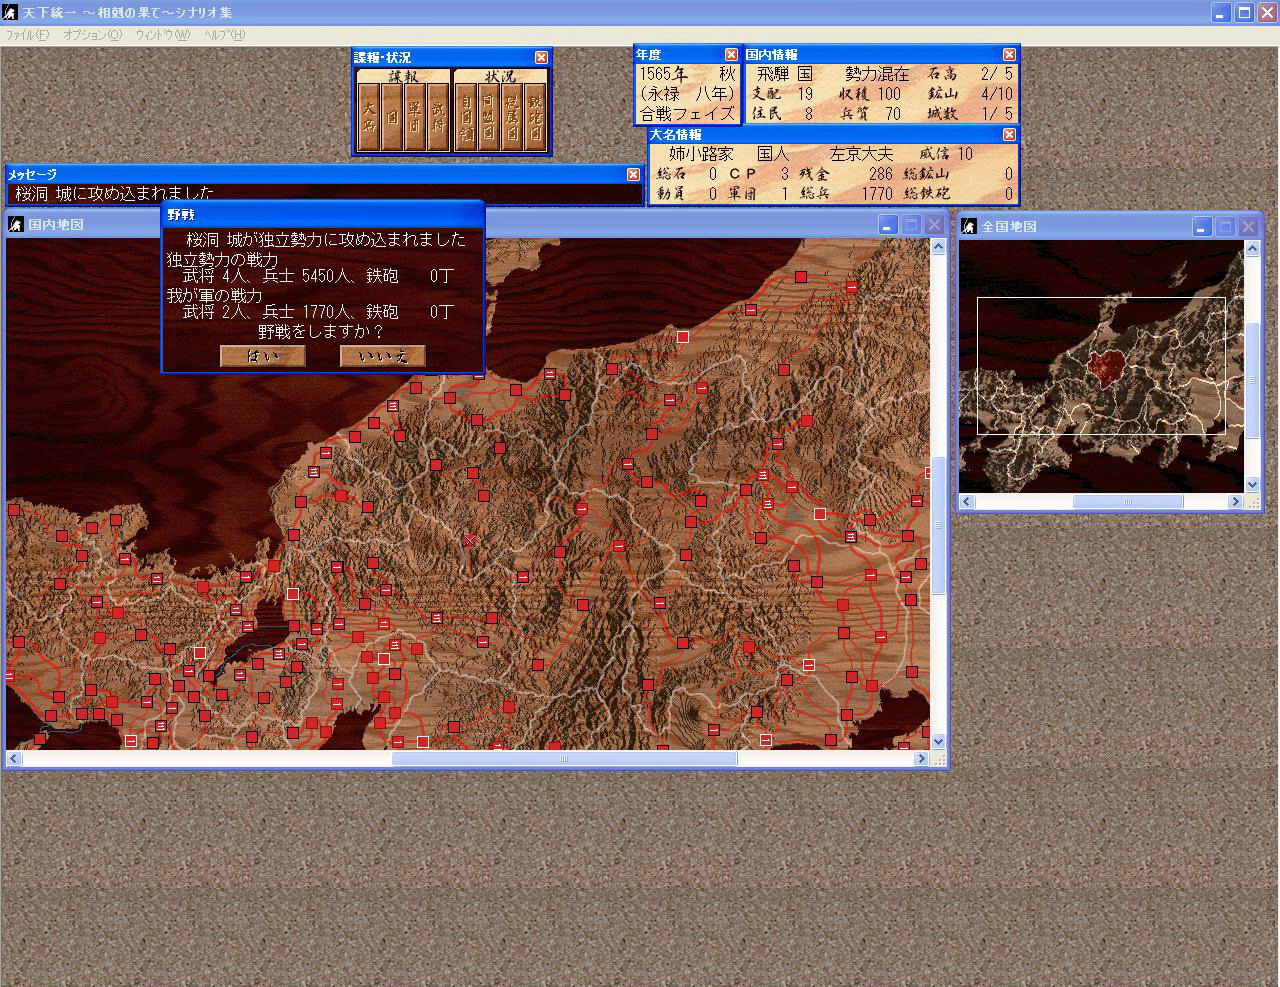Close the 国内地図 window
This screenshot has width=1280, height=987.
click(x=934, y=225)
